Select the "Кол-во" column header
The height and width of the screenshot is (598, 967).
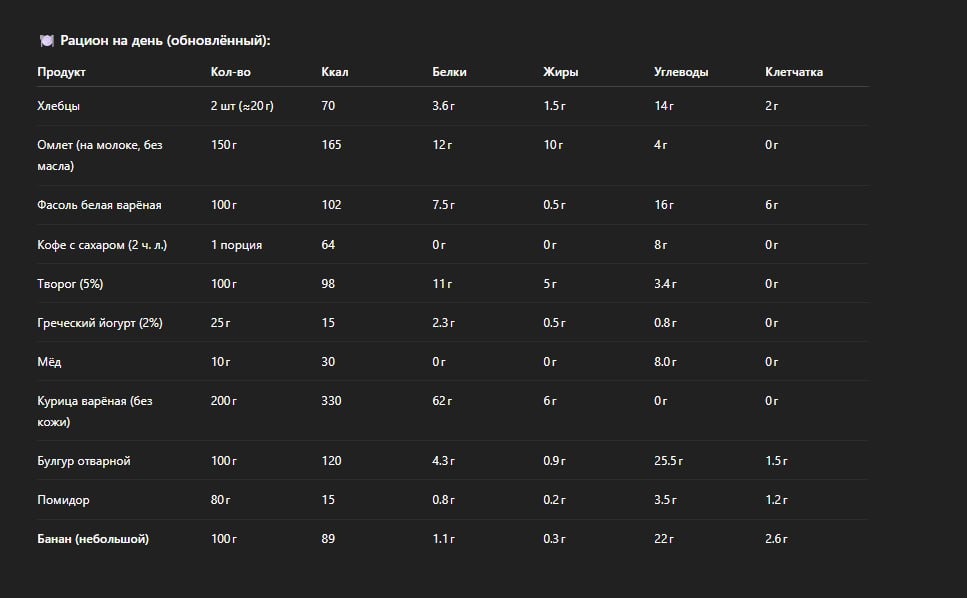click(229, 72)
